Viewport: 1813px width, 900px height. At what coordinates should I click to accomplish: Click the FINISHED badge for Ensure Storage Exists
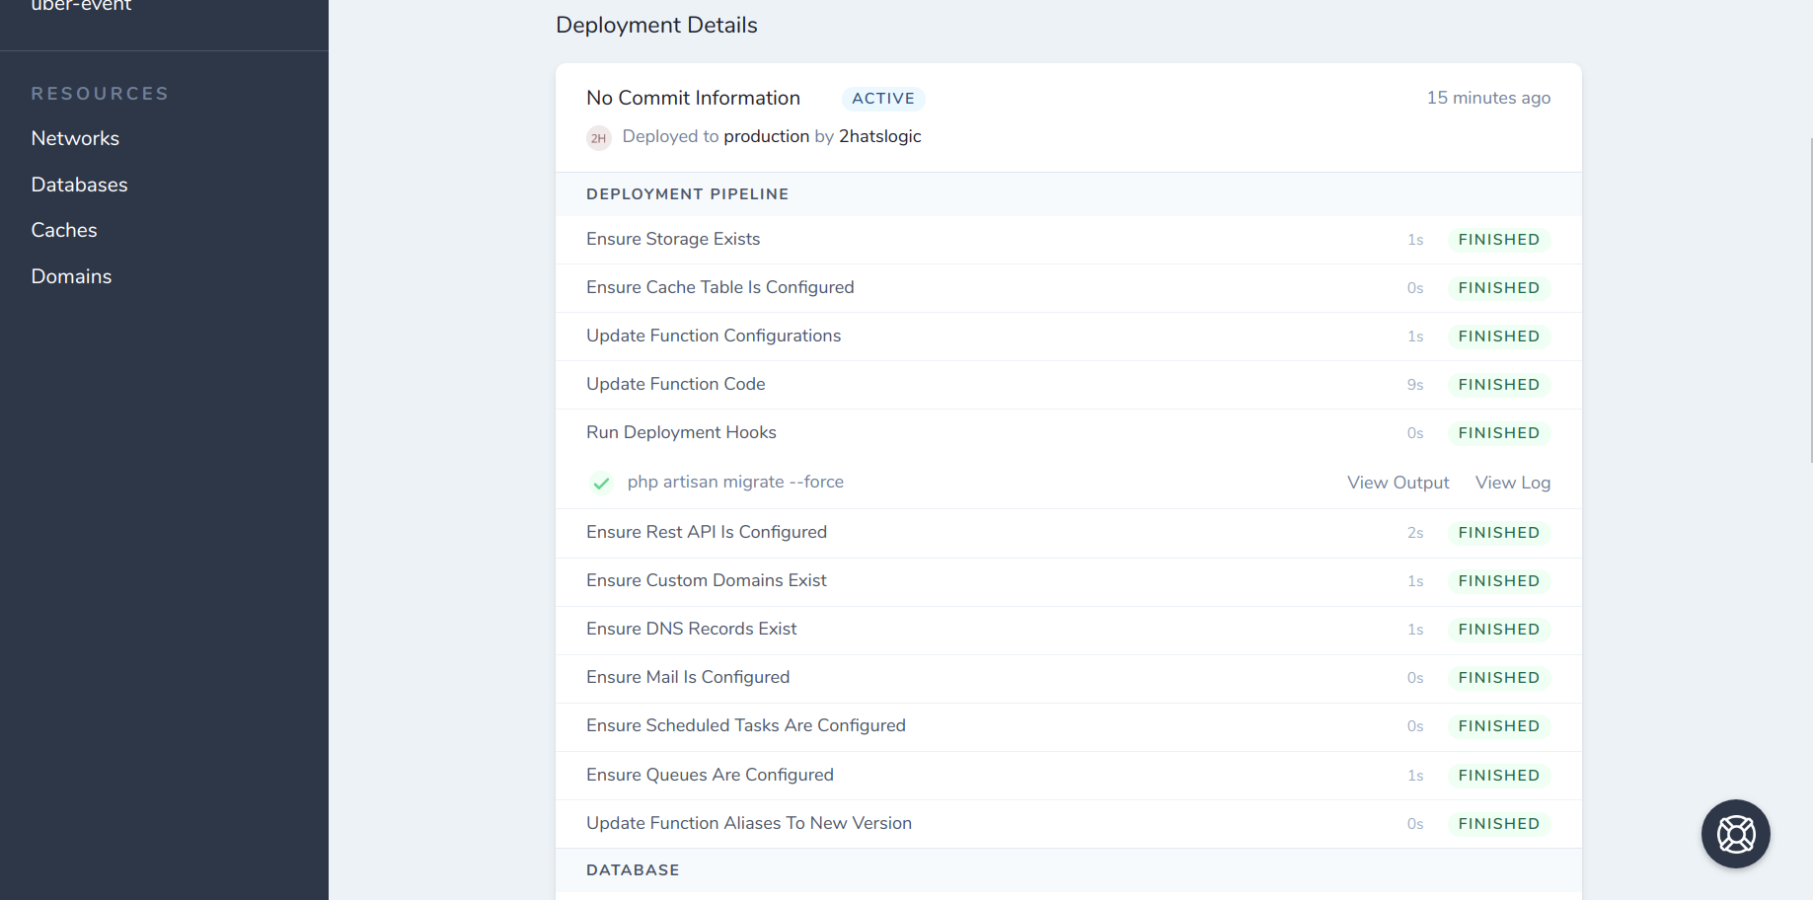1498,239
